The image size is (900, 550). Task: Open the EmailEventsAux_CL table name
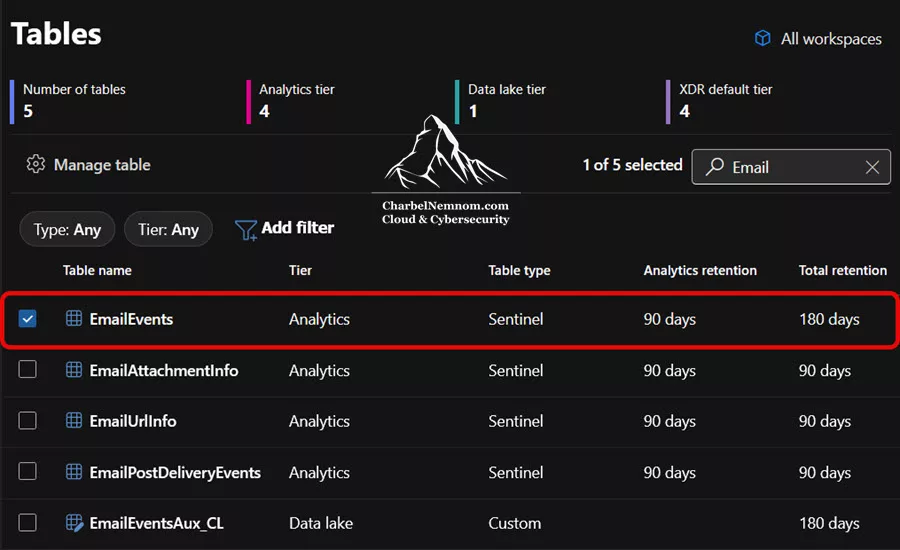156,523
